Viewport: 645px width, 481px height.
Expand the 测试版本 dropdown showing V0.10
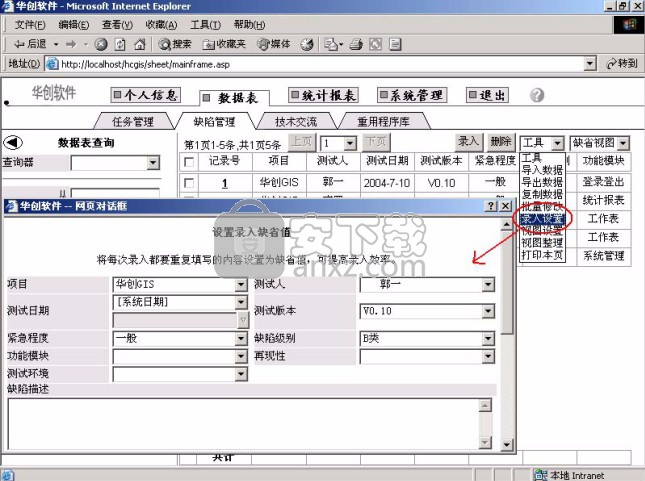point(488,311)
